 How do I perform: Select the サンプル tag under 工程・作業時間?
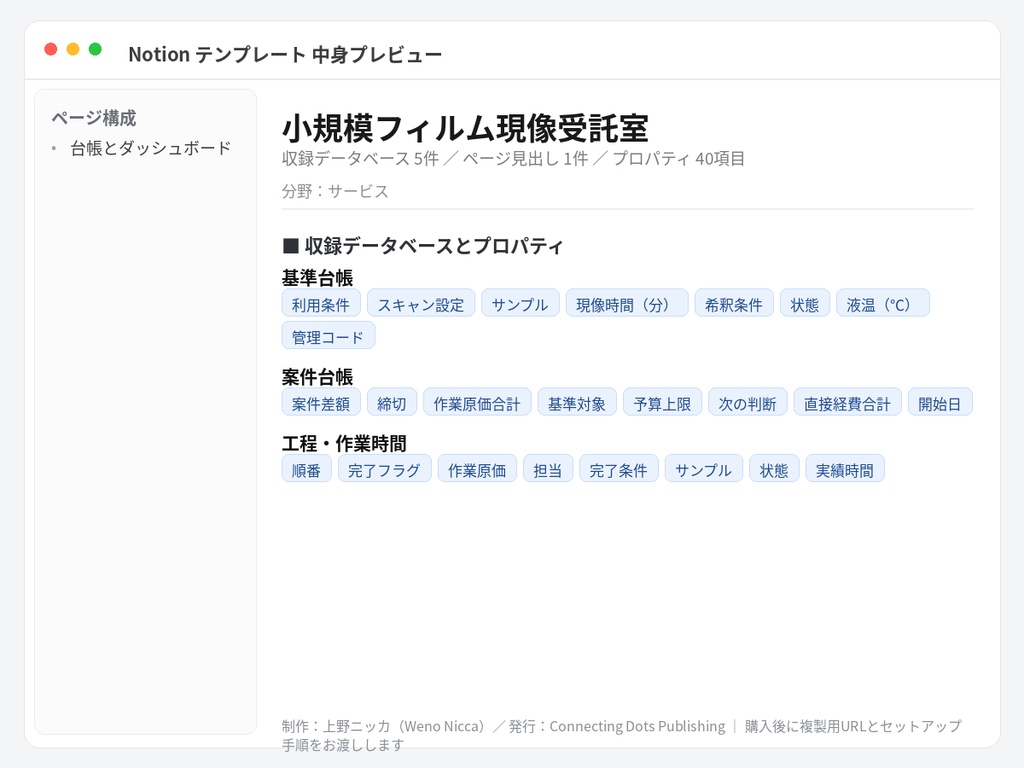(x=703, y=469)
